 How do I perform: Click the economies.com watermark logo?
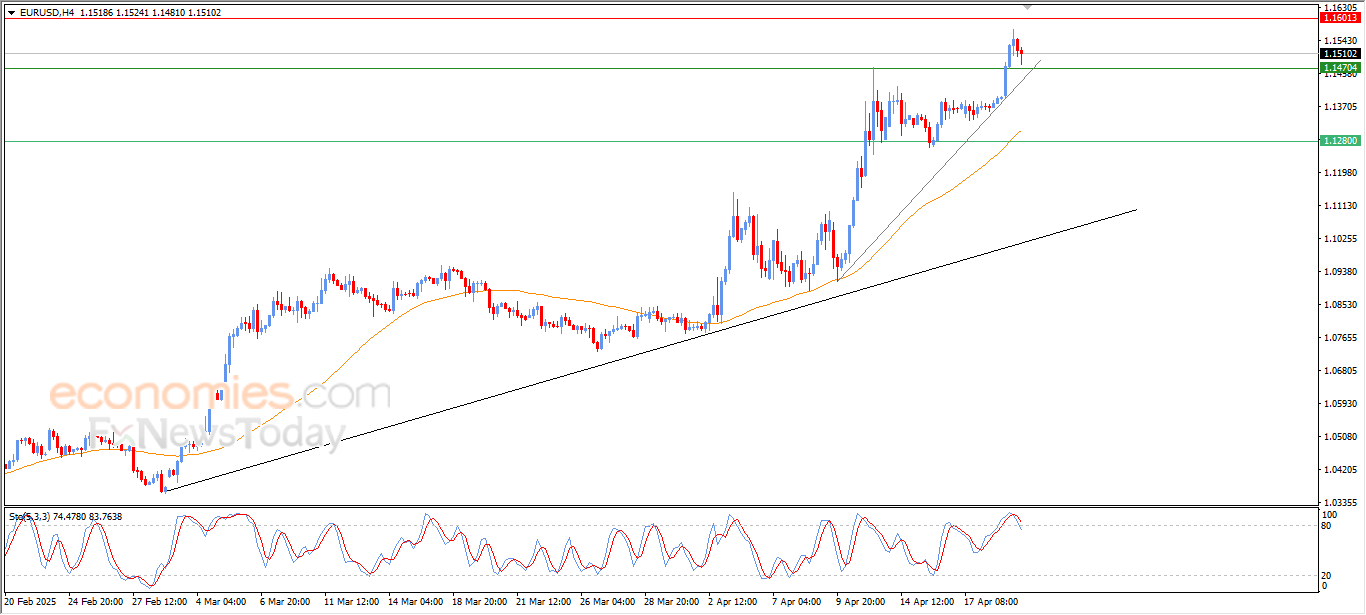tap(219, 393)
